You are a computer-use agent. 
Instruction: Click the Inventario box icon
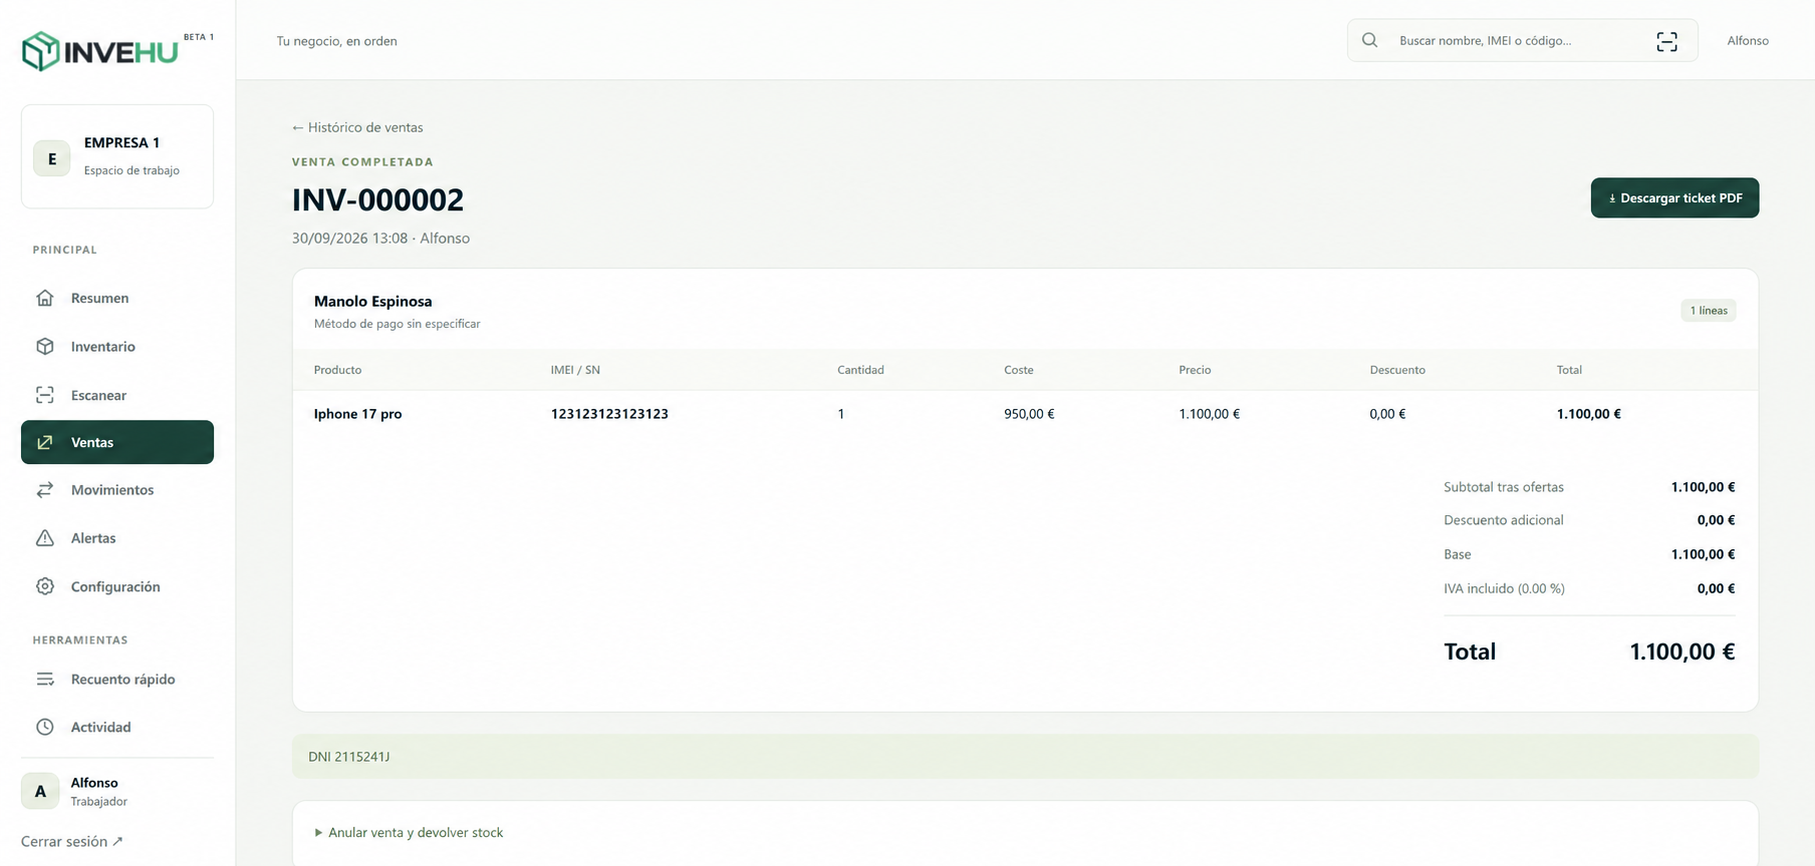45,346
